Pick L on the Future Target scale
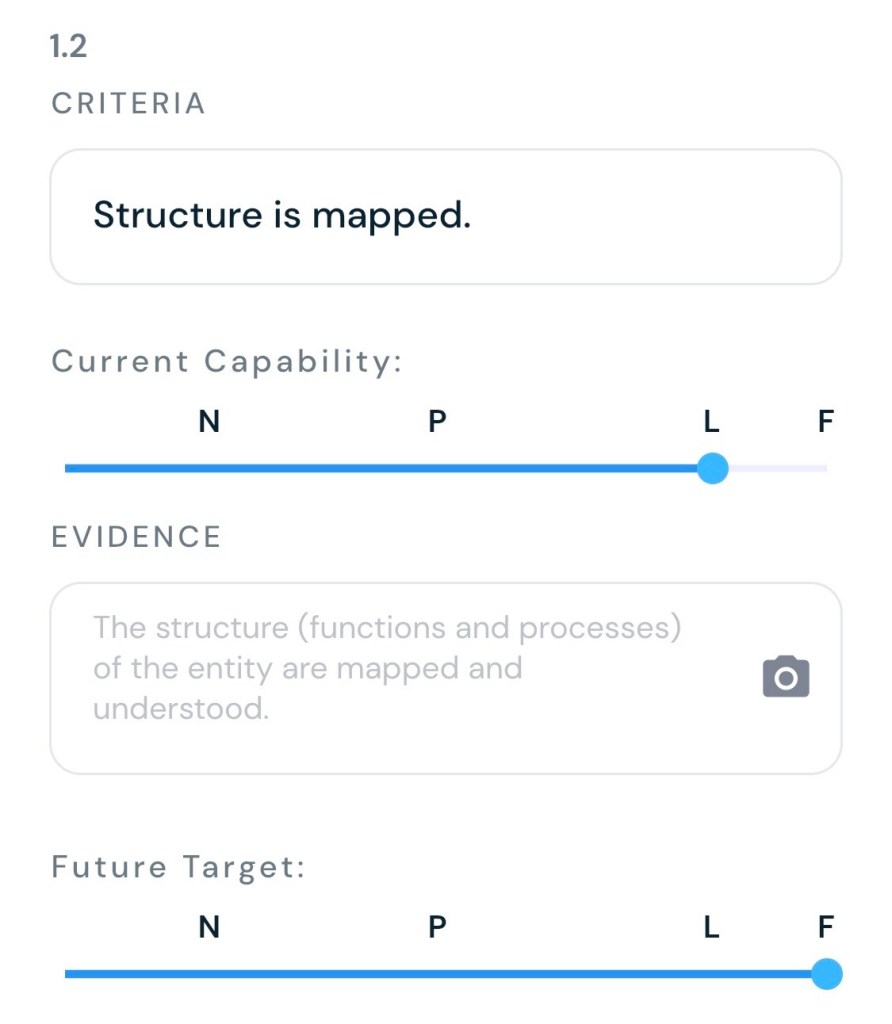892x1024 pixels. pyautogui.click(x=711, y=928)
